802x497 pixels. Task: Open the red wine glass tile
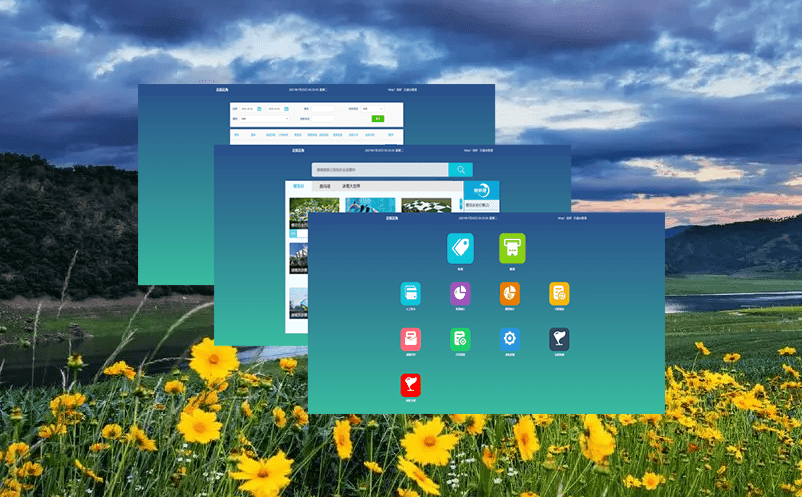click(410, 385)
